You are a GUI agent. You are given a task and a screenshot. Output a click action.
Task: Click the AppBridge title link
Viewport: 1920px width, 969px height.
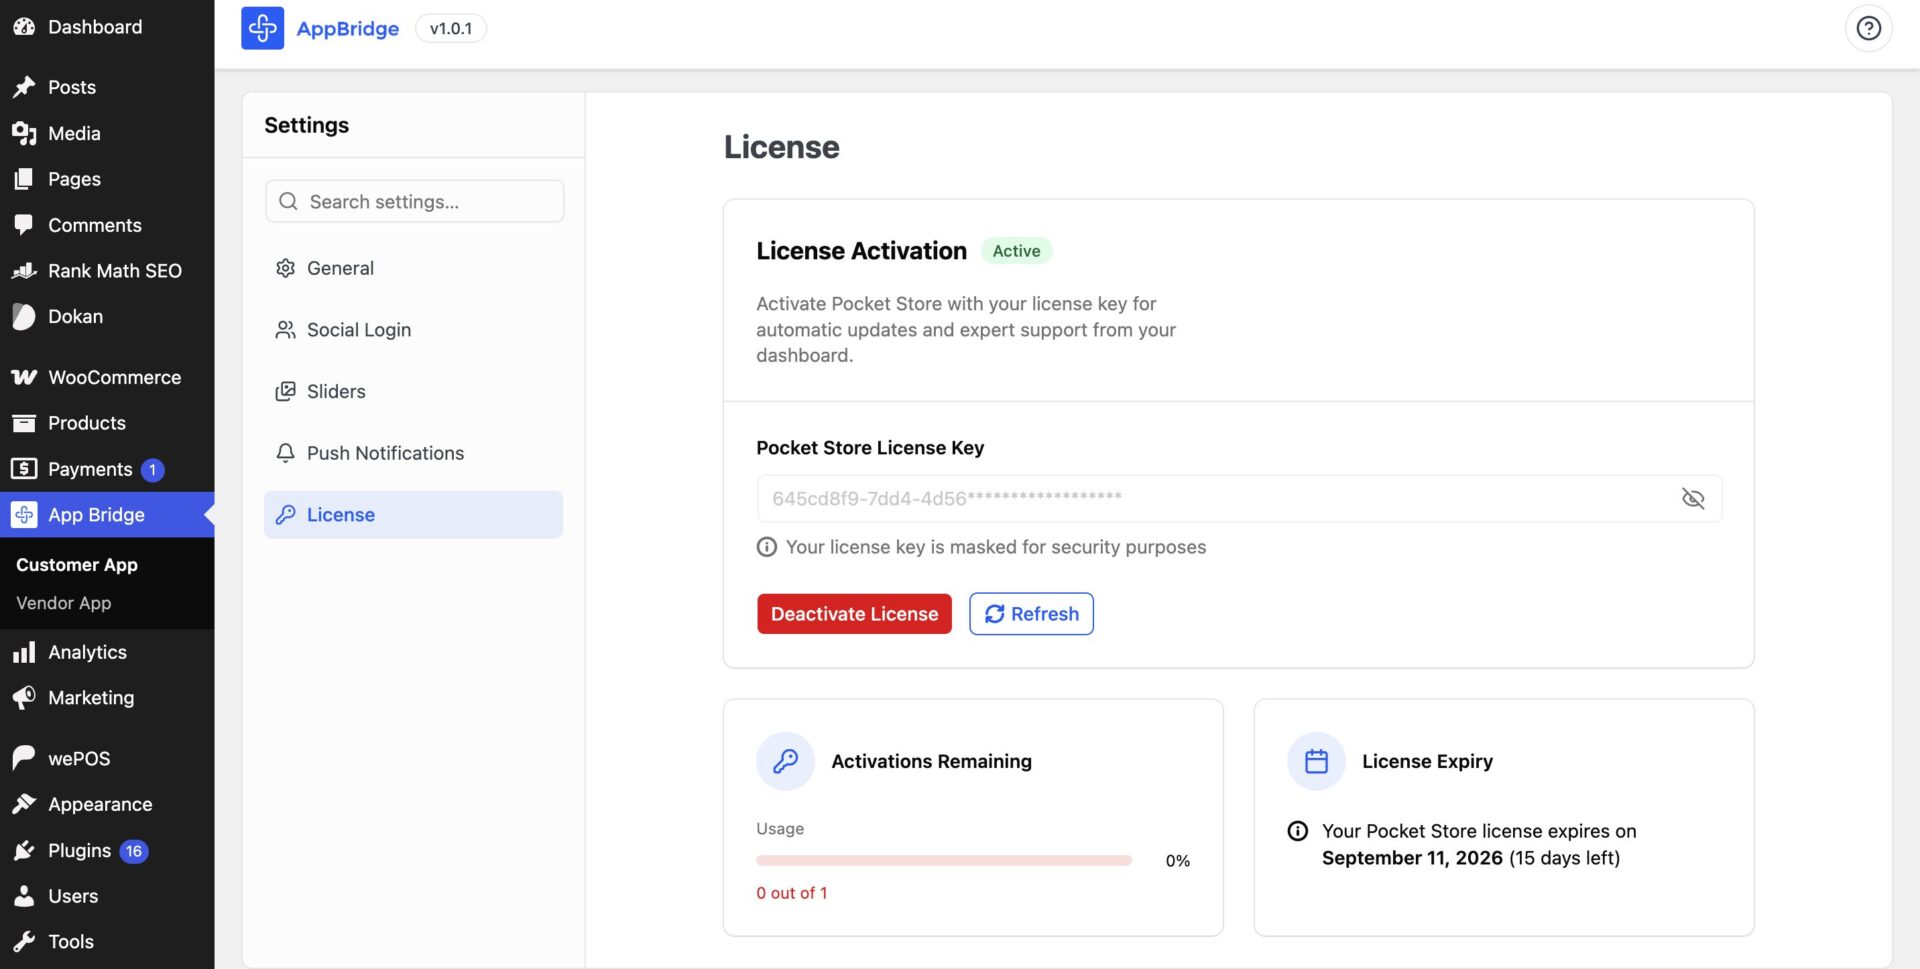coord(348,28)
